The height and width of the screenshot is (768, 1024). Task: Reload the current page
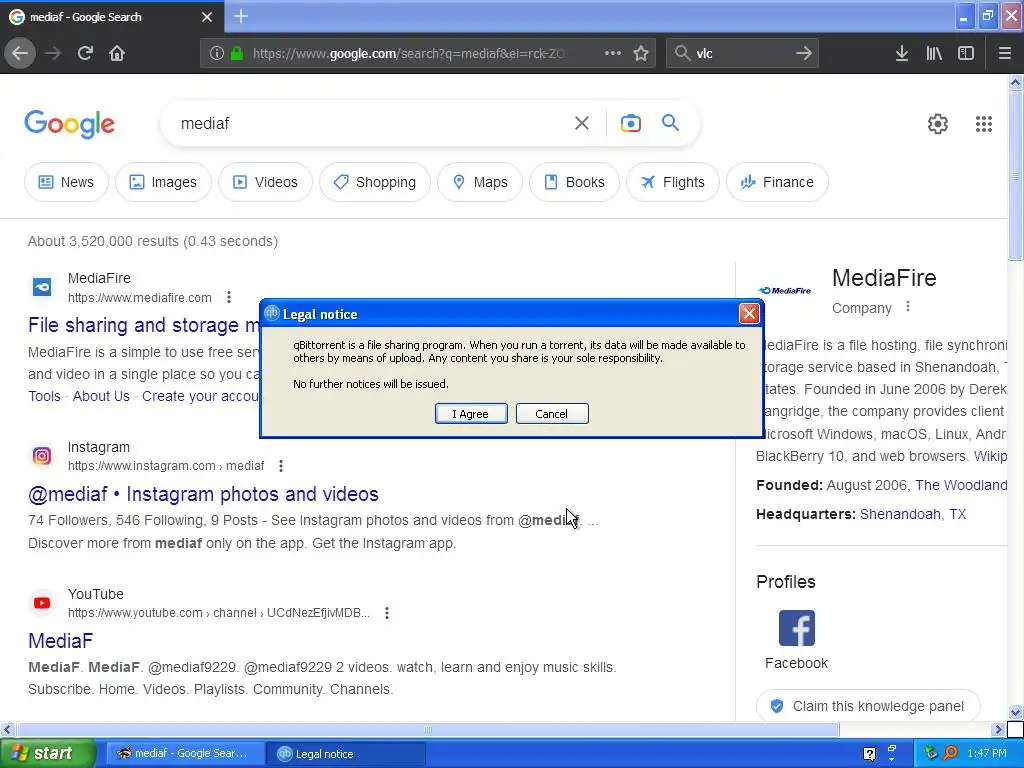(85, 53)
